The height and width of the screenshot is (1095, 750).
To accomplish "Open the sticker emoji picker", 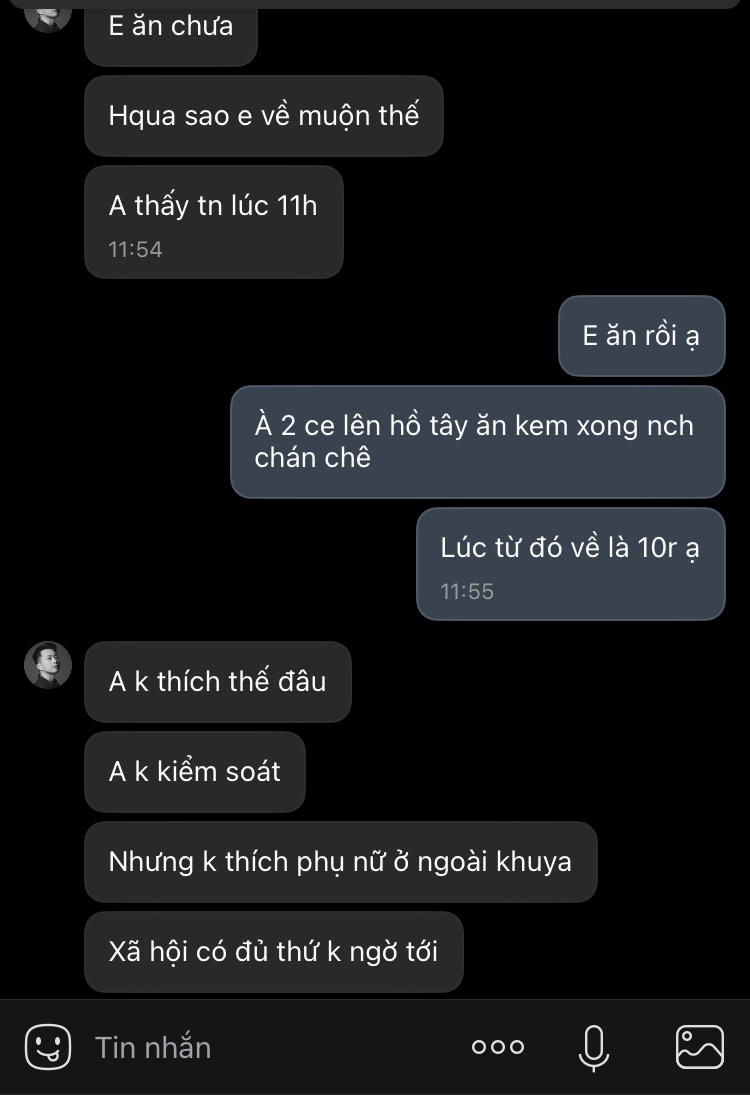I will tap(48, 1047).
